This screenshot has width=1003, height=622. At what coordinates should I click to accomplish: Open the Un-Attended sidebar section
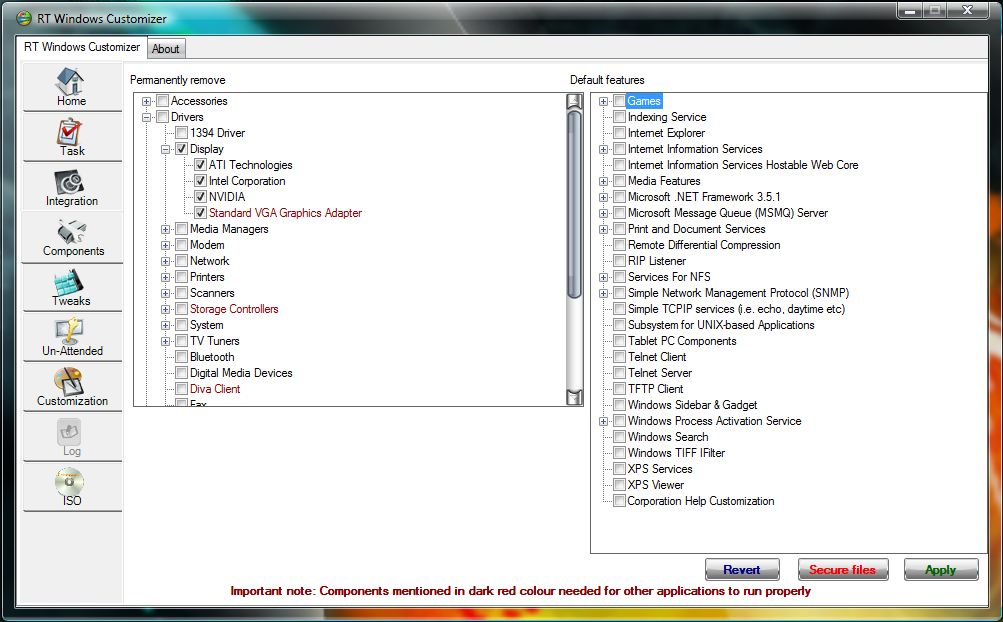72,337
